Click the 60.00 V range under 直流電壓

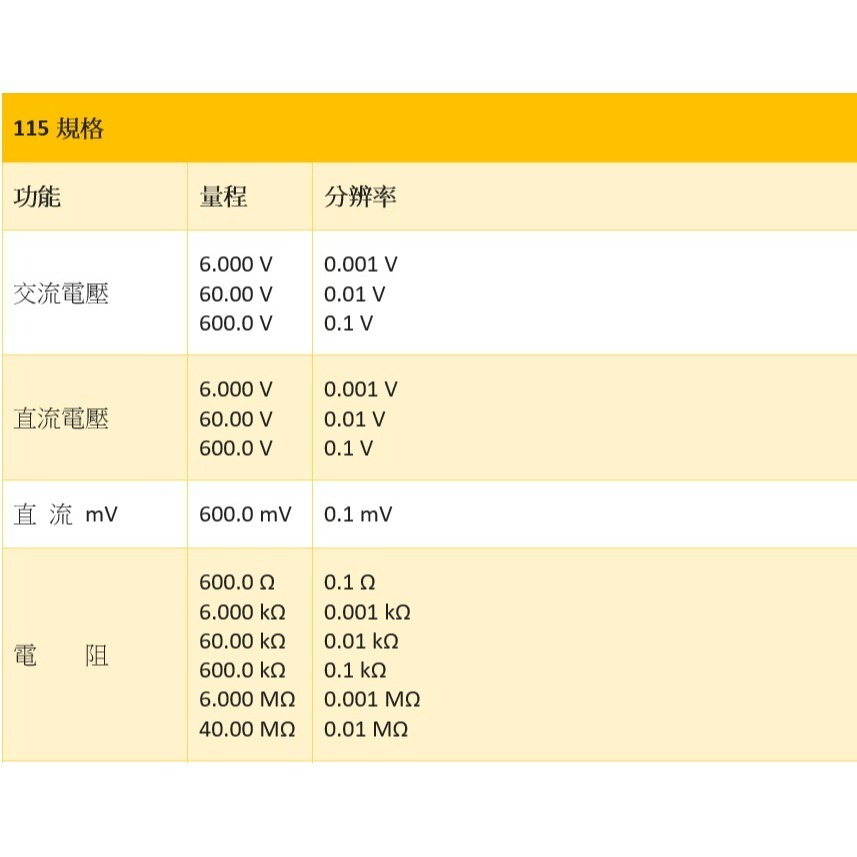click(x=230, y=419)
